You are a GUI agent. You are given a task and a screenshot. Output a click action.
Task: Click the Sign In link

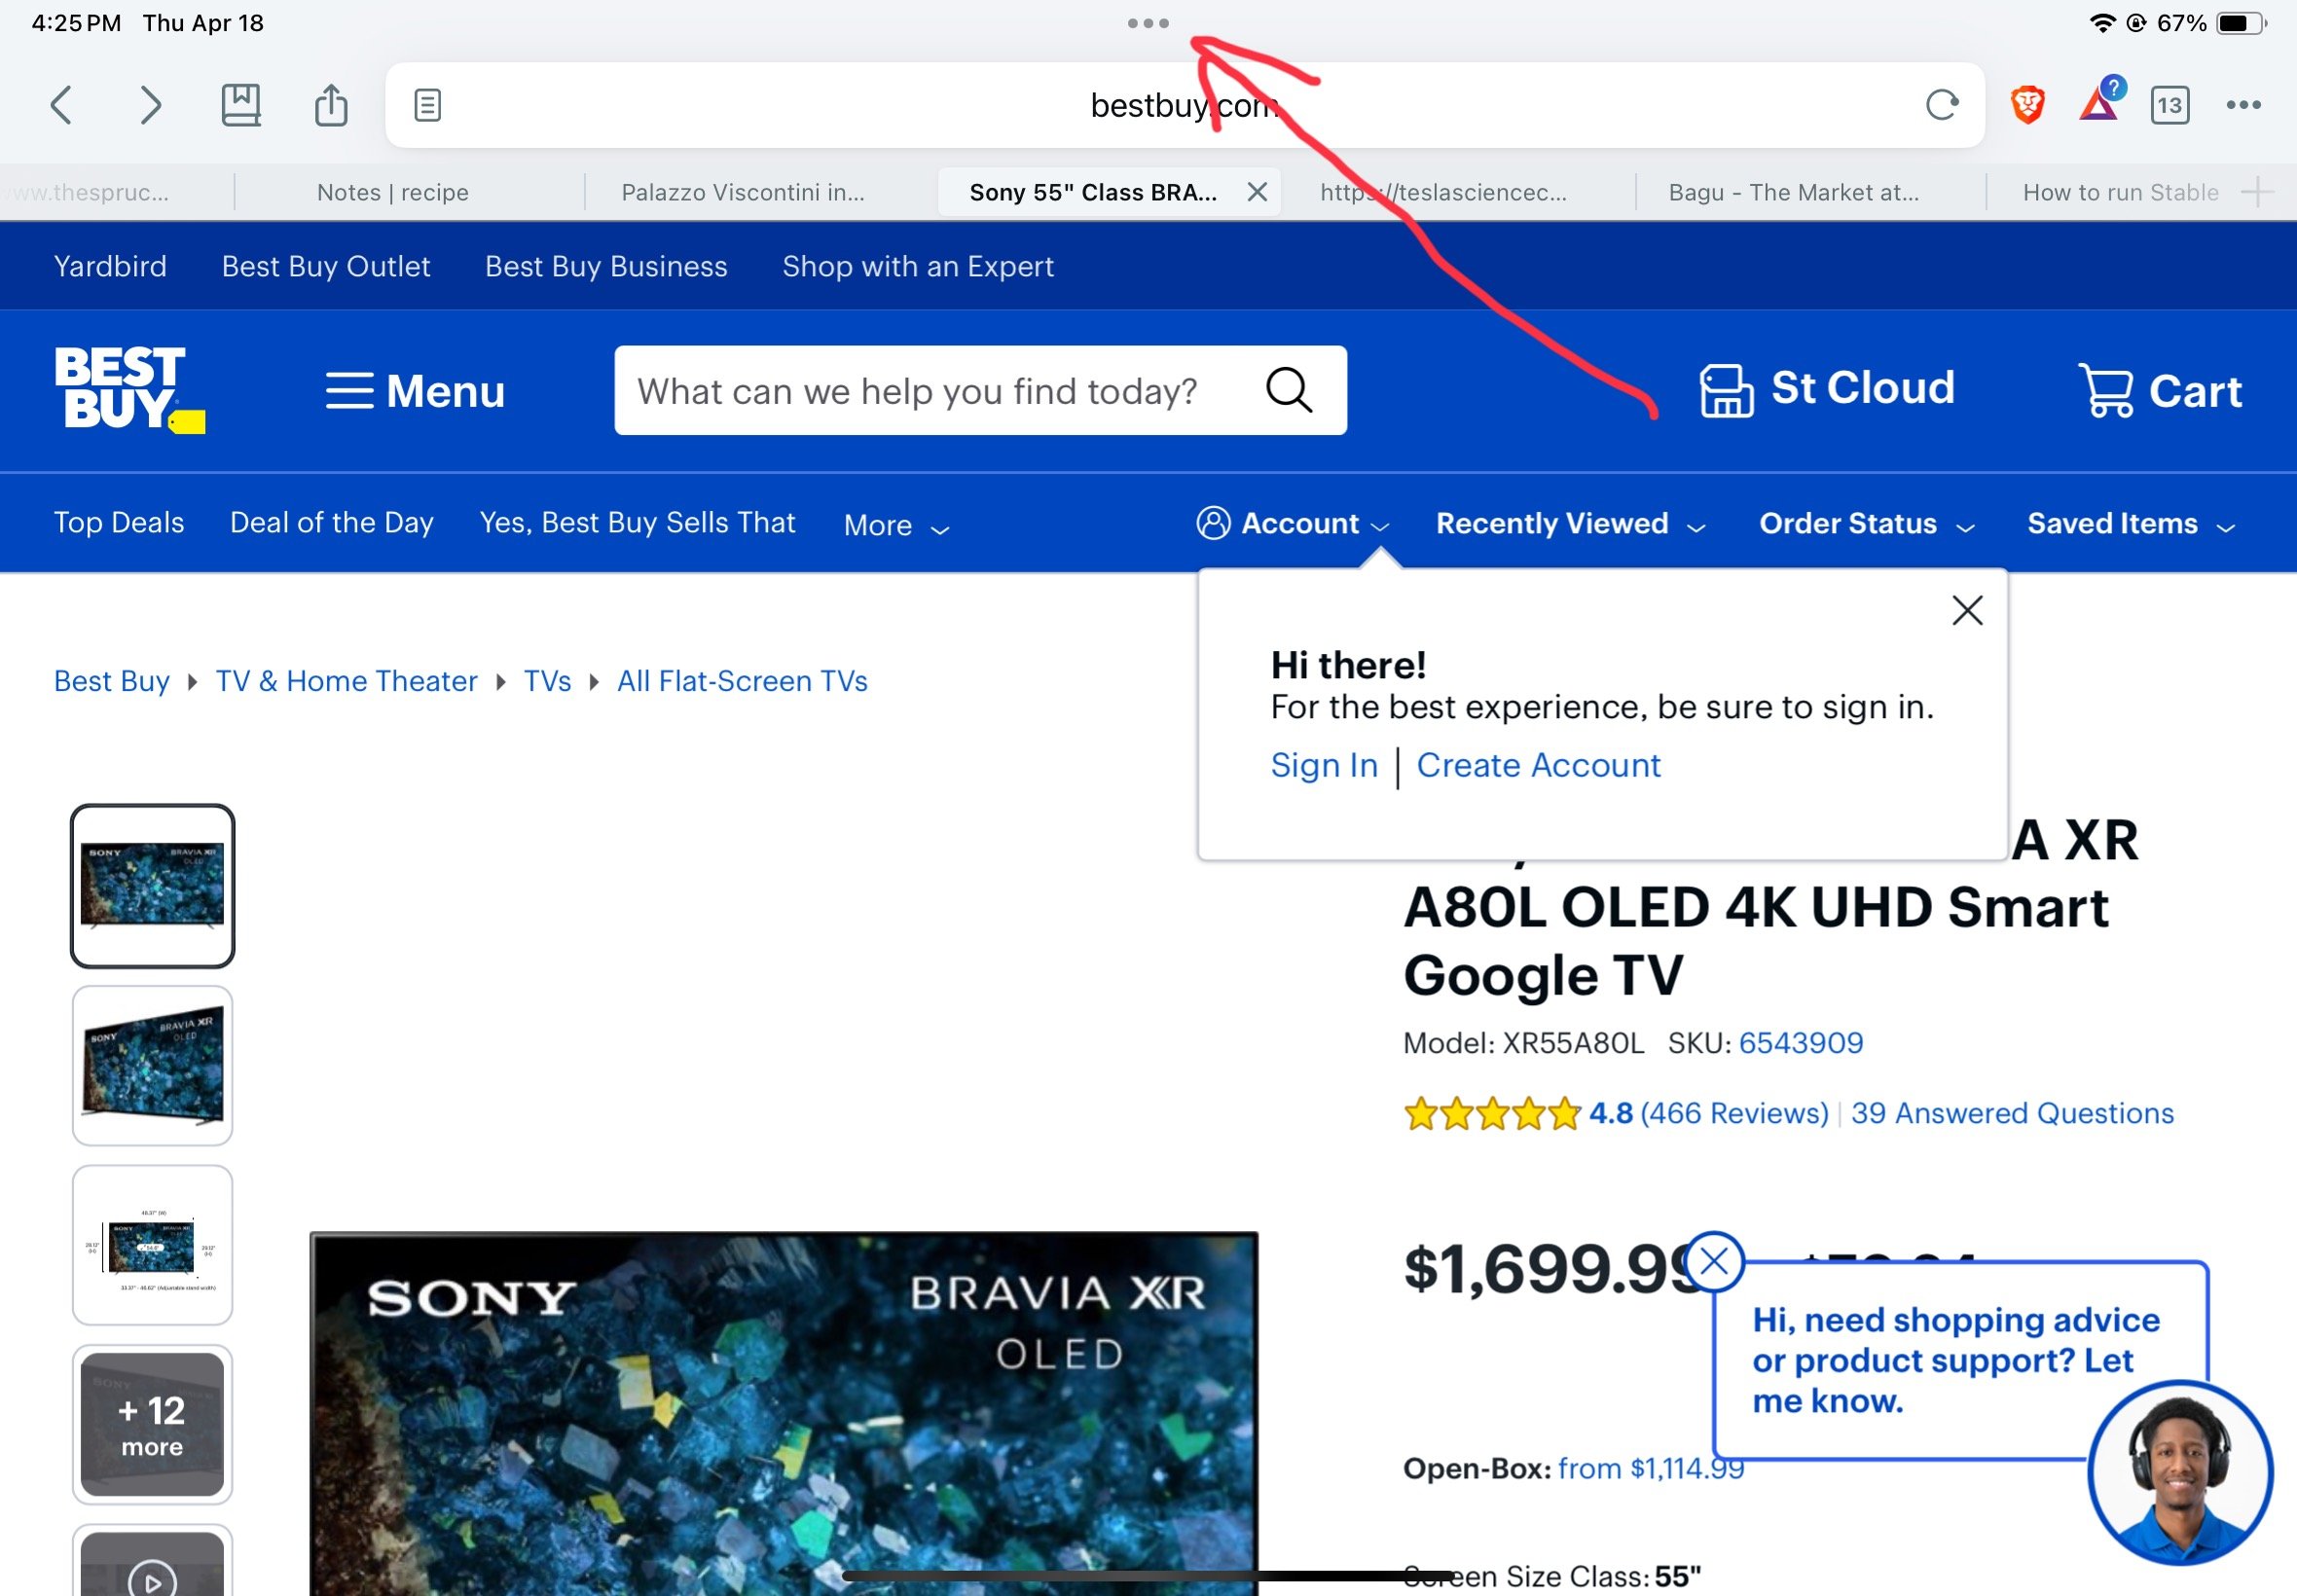pos(1324,765)
